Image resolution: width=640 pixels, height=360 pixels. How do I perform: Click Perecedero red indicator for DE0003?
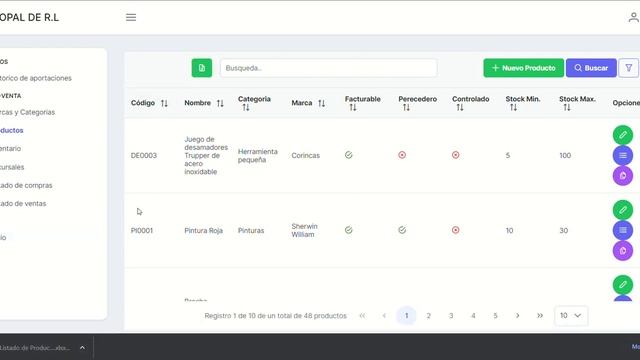point(402,155)
